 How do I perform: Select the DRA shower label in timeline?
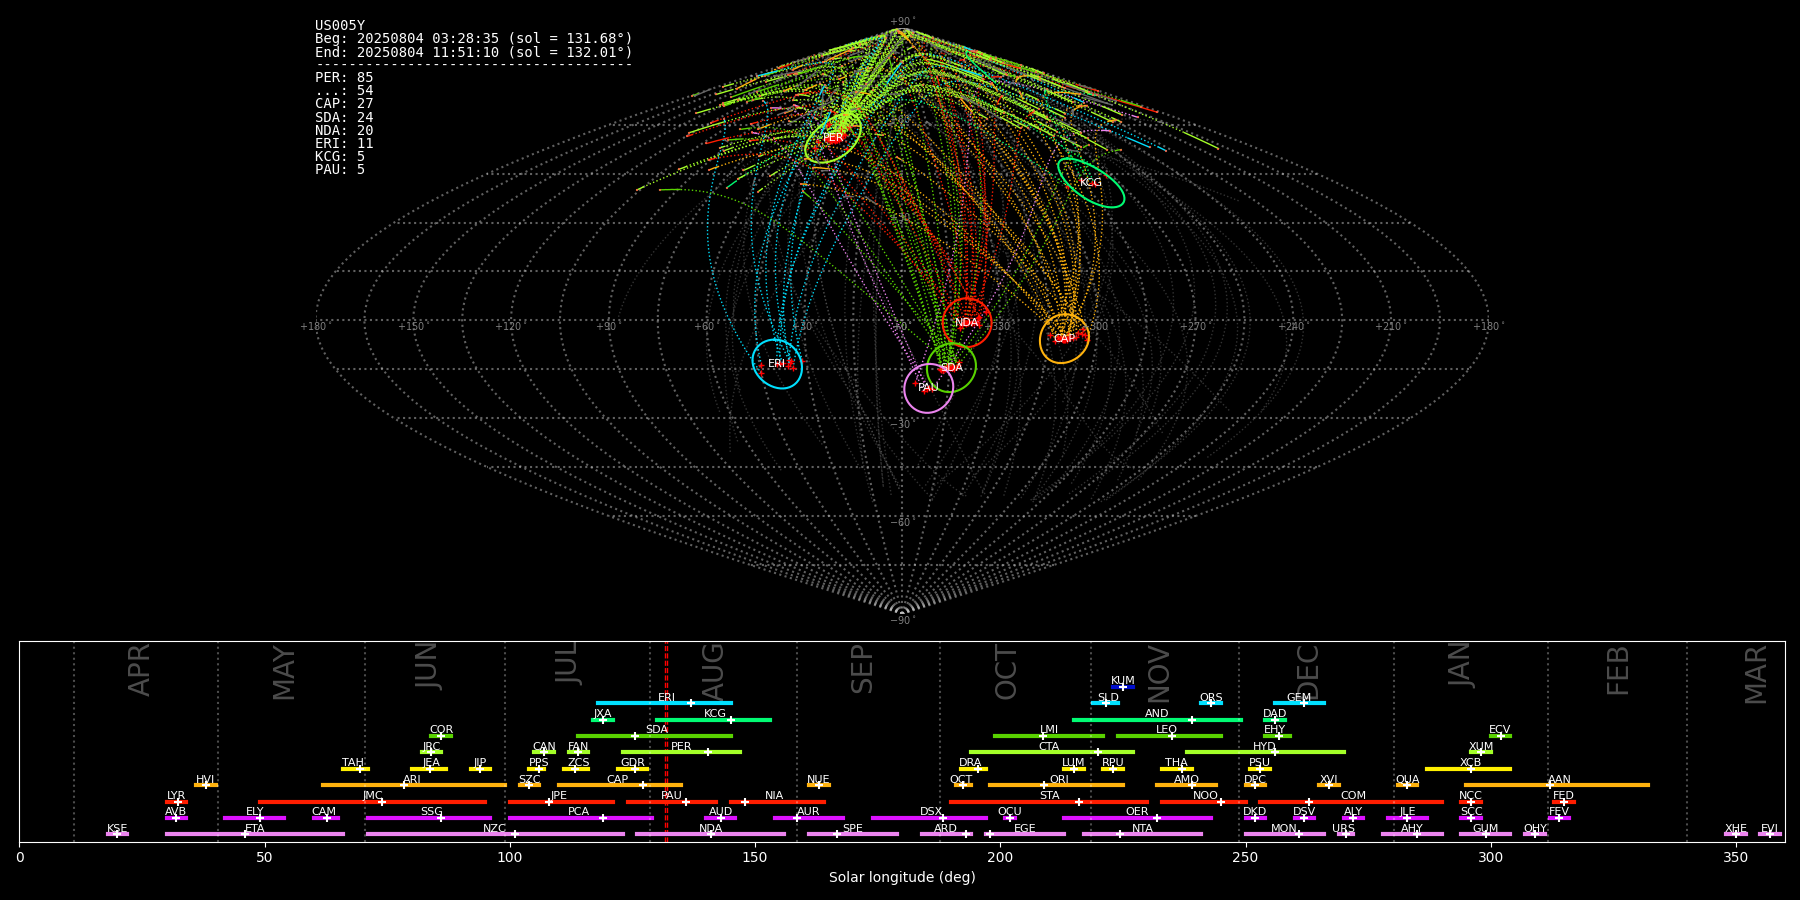point(970,762)
